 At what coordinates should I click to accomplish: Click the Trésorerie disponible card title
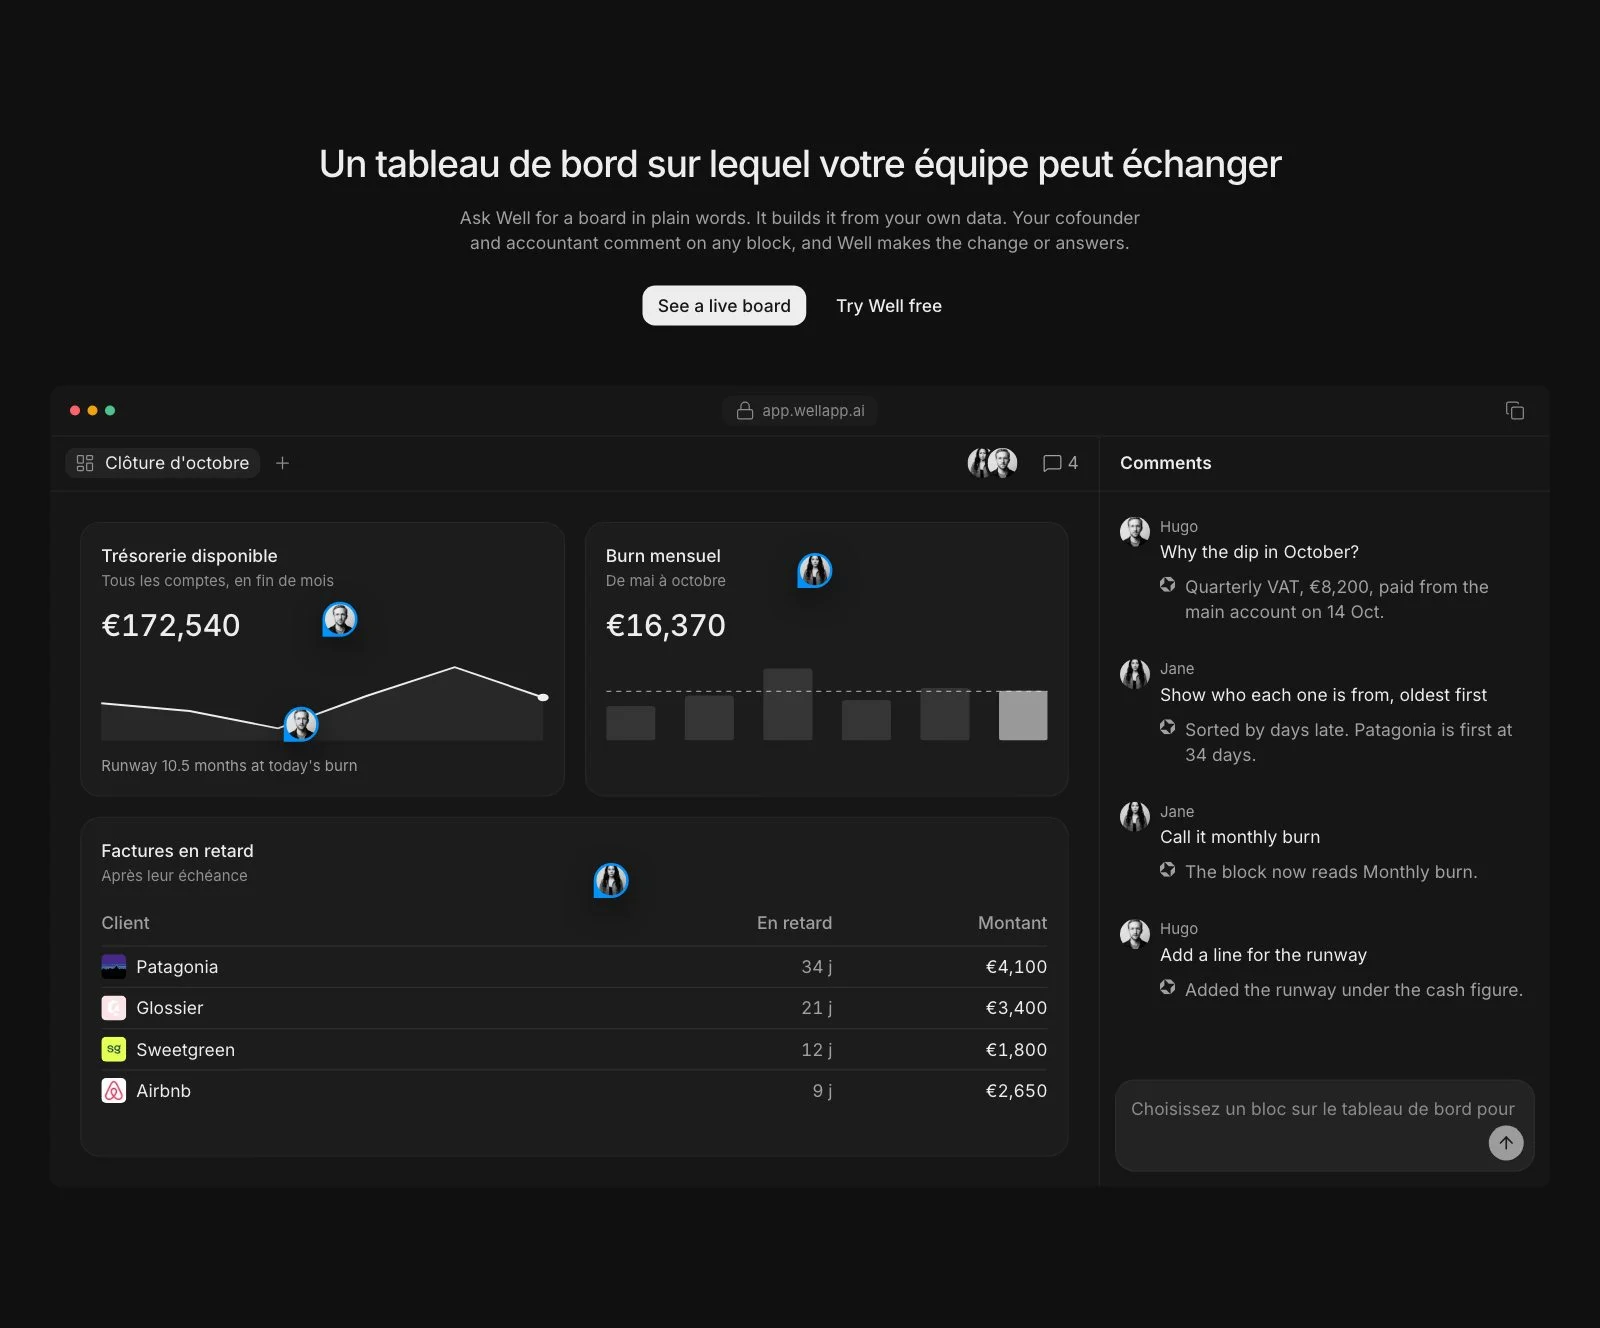(189, 556)
